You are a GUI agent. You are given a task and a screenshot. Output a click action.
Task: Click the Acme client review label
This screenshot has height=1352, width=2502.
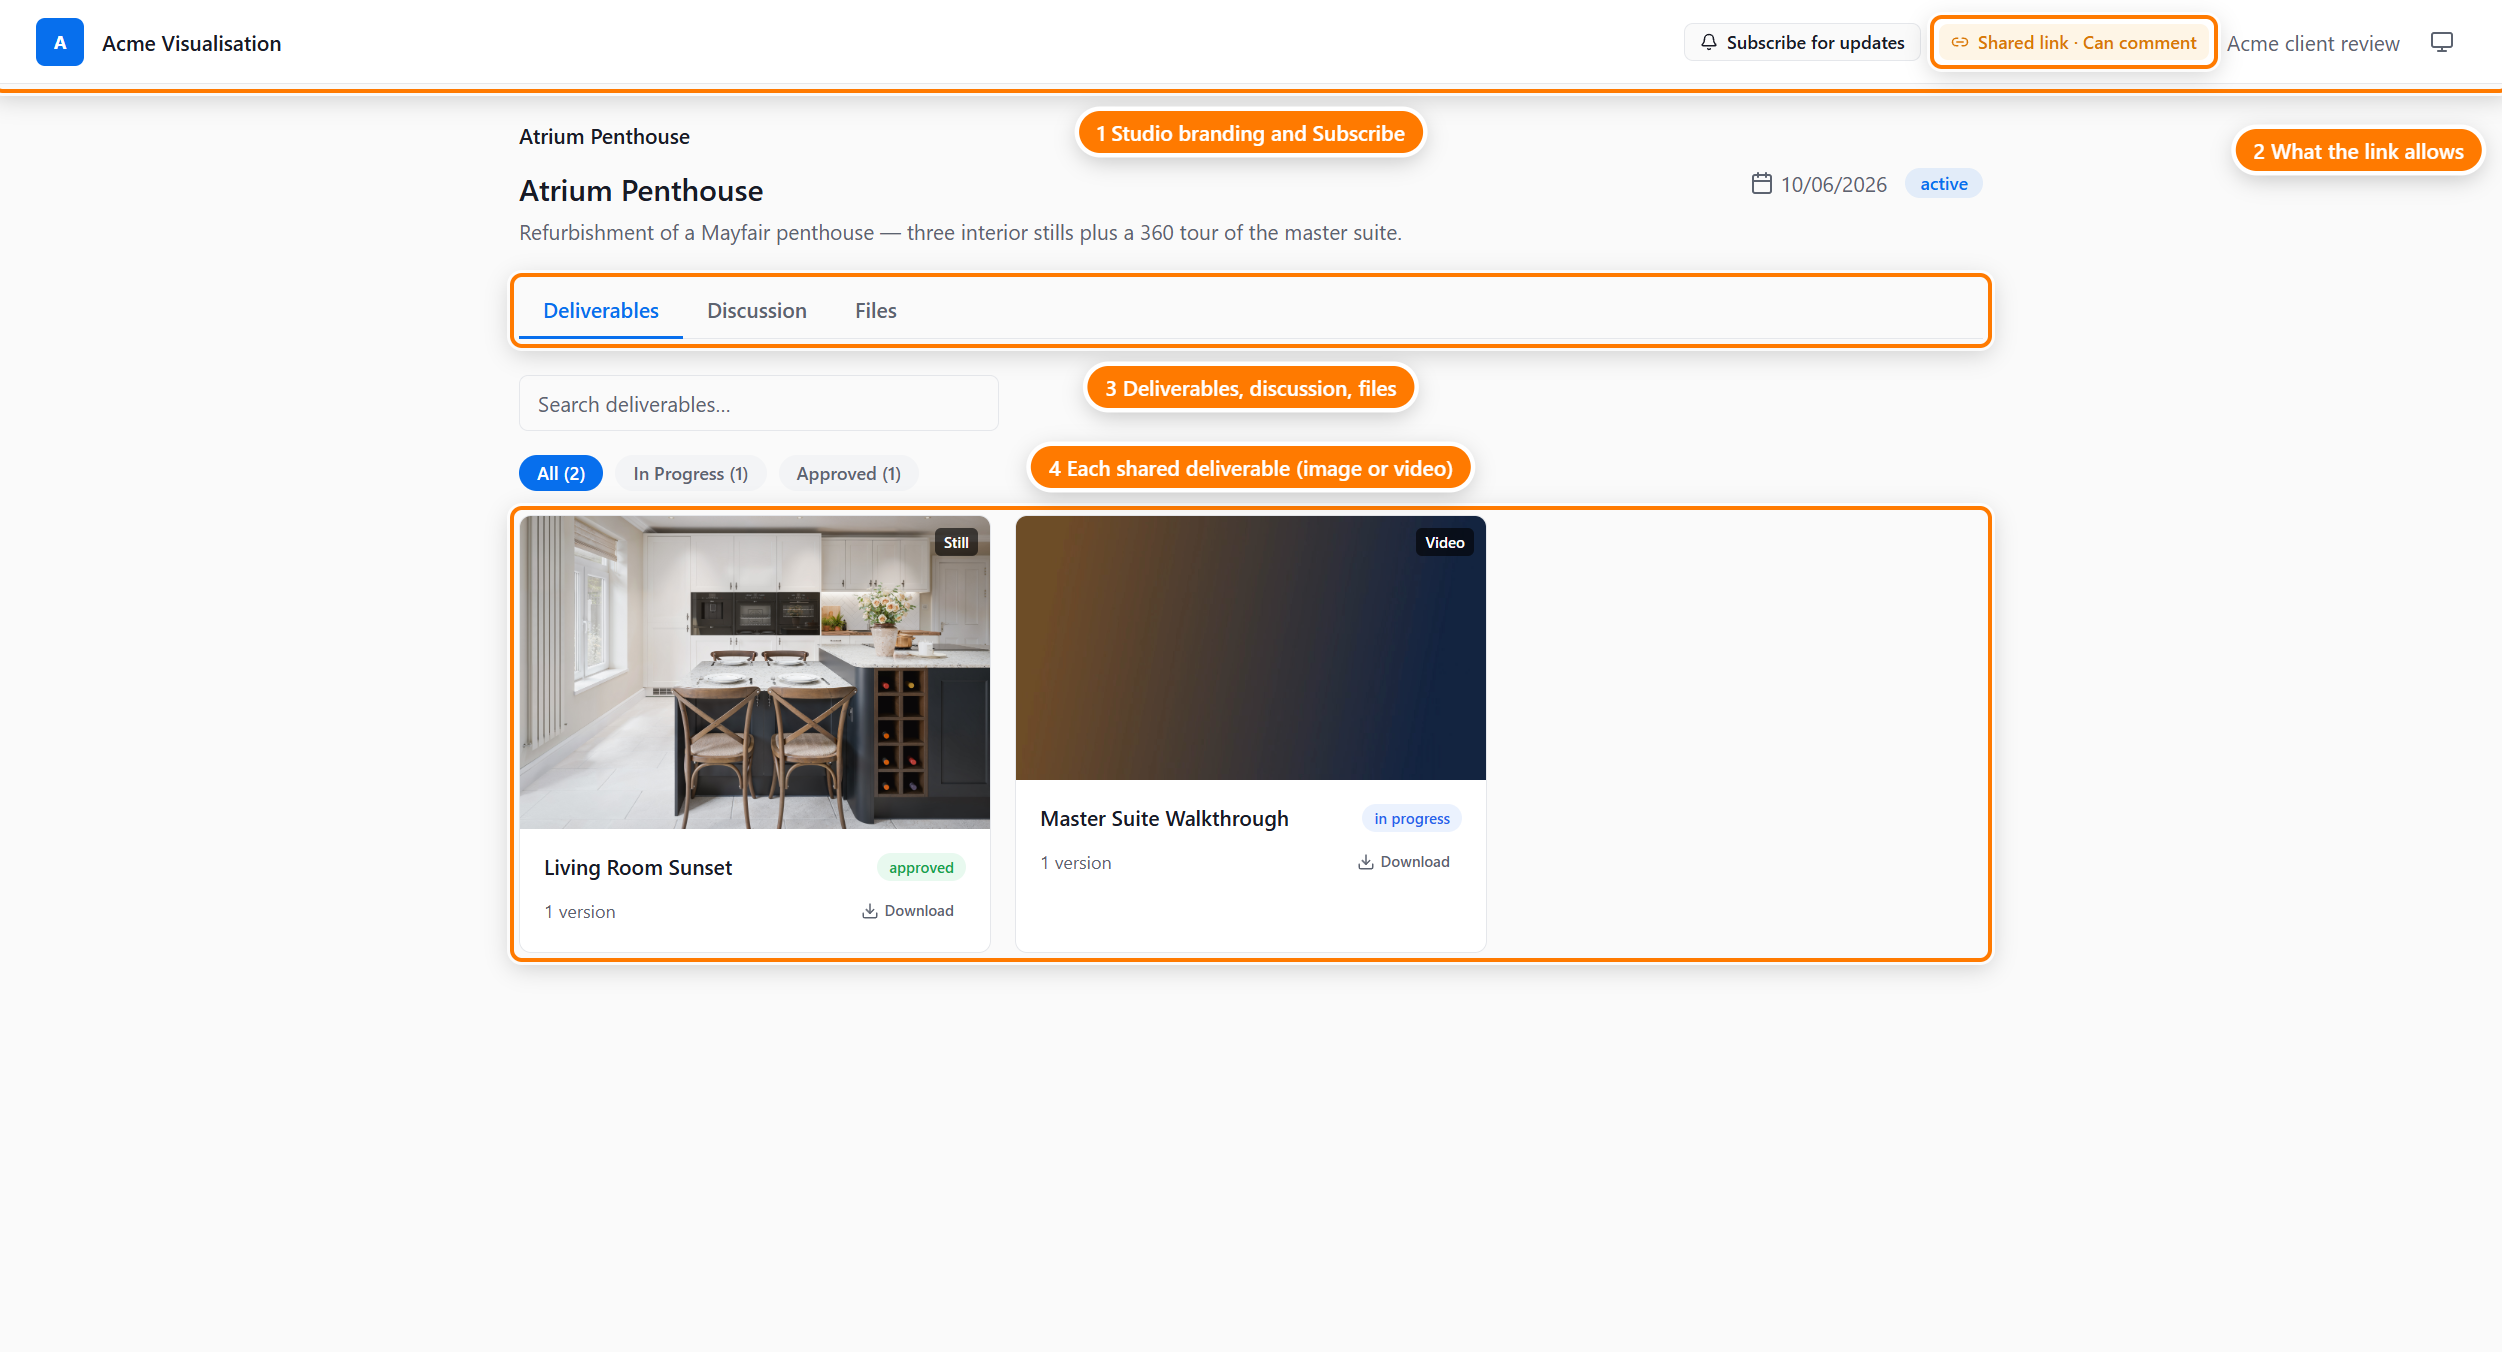[x=2313, y=43]
